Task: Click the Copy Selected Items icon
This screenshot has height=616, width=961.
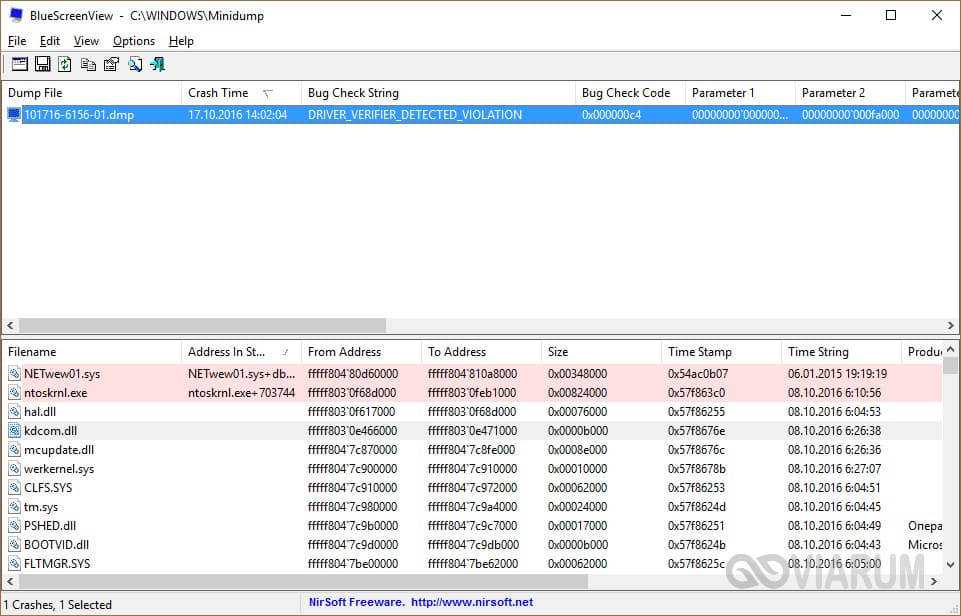Action: [88, 64]
